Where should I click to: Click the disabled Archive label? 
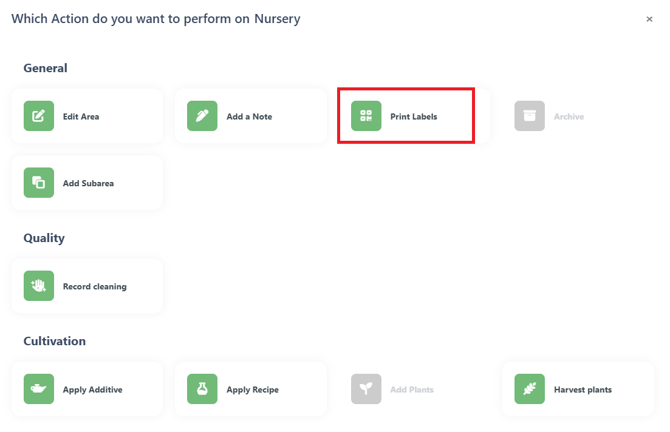(x=569, y=117)
